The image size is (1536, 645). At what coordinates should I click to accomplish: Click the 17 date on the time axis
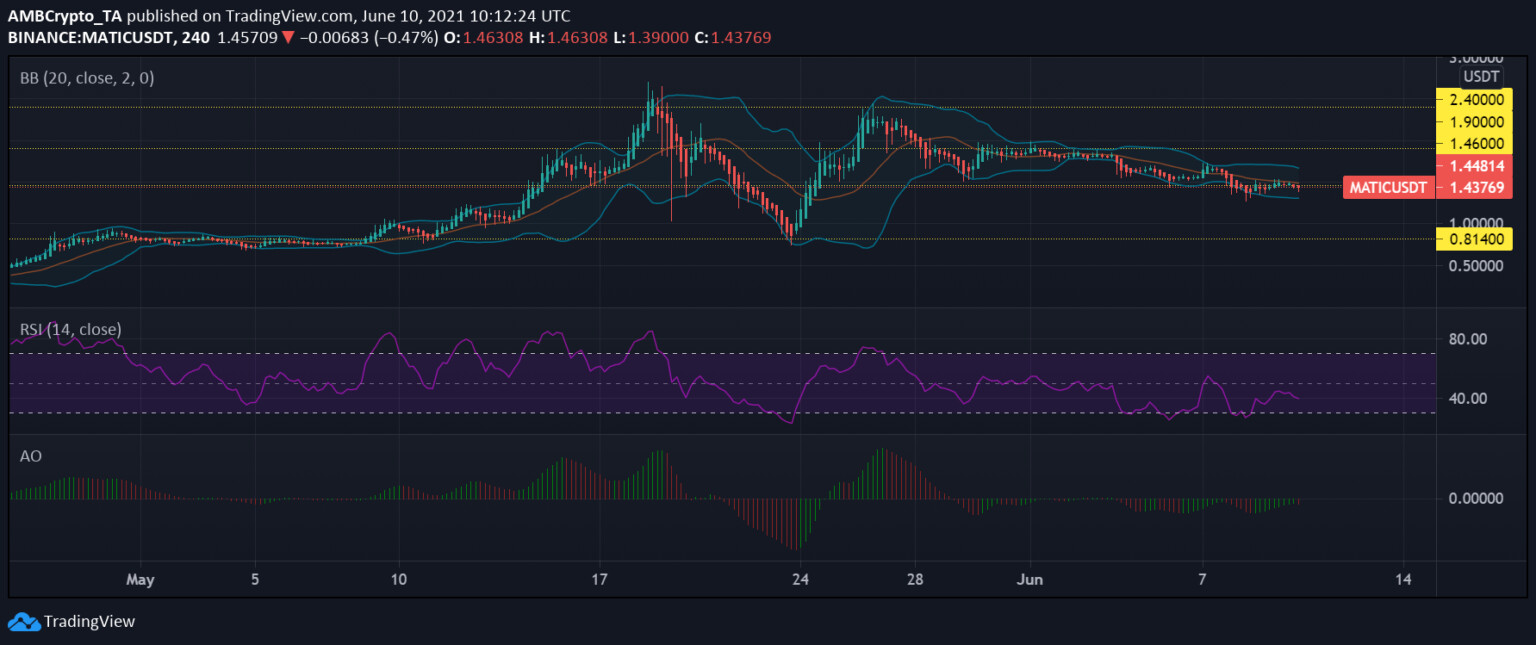[x=600, y=579]
